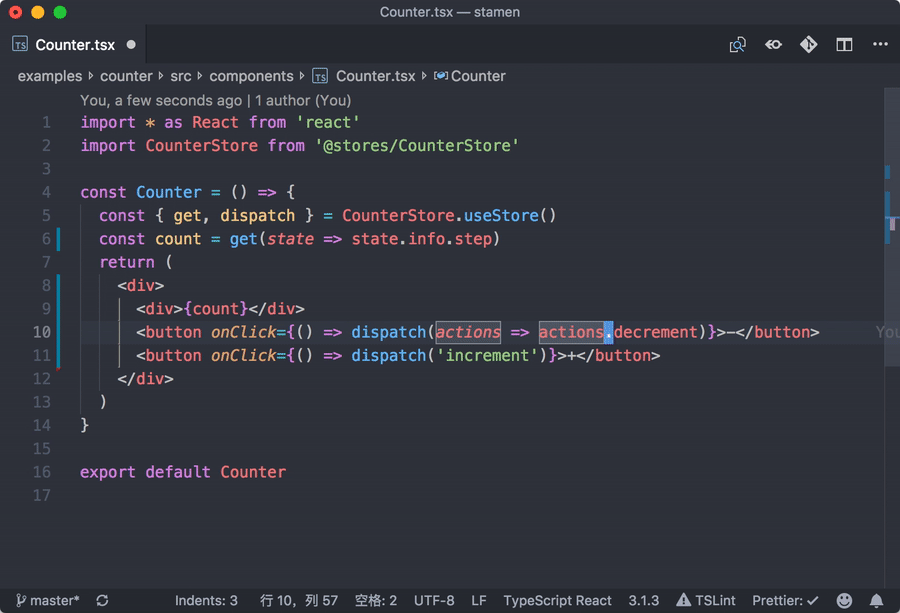Open the feedback smiley icon
The image size is (900, 613).
tap(844, 600)
